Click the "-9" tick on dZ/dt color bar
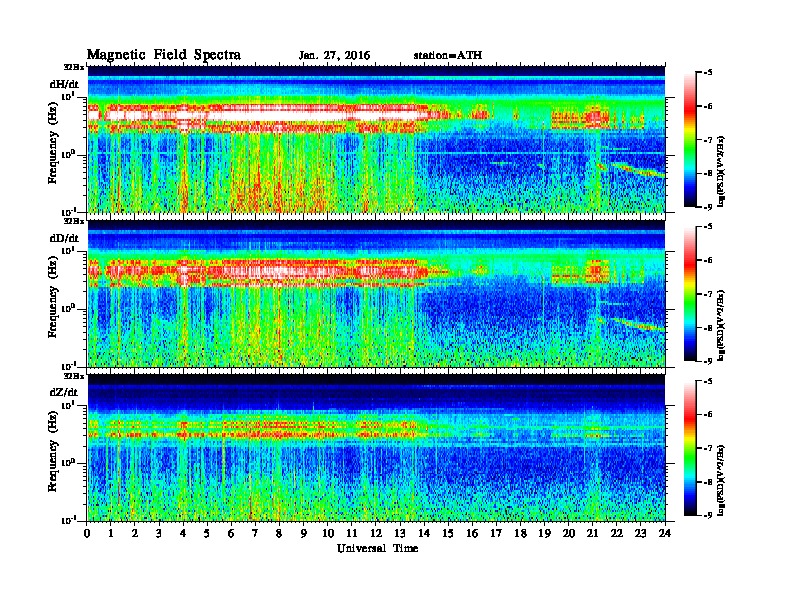This screenshot has height=612, width=792. (x=709, y=516)
